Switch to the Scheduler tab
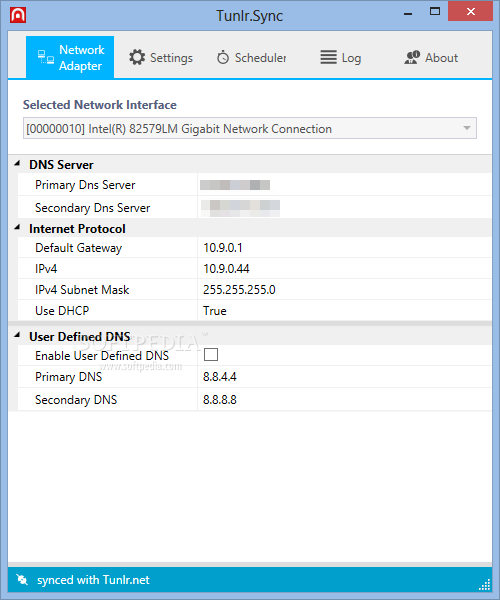 pyautogui.click(x=252, y=57)
